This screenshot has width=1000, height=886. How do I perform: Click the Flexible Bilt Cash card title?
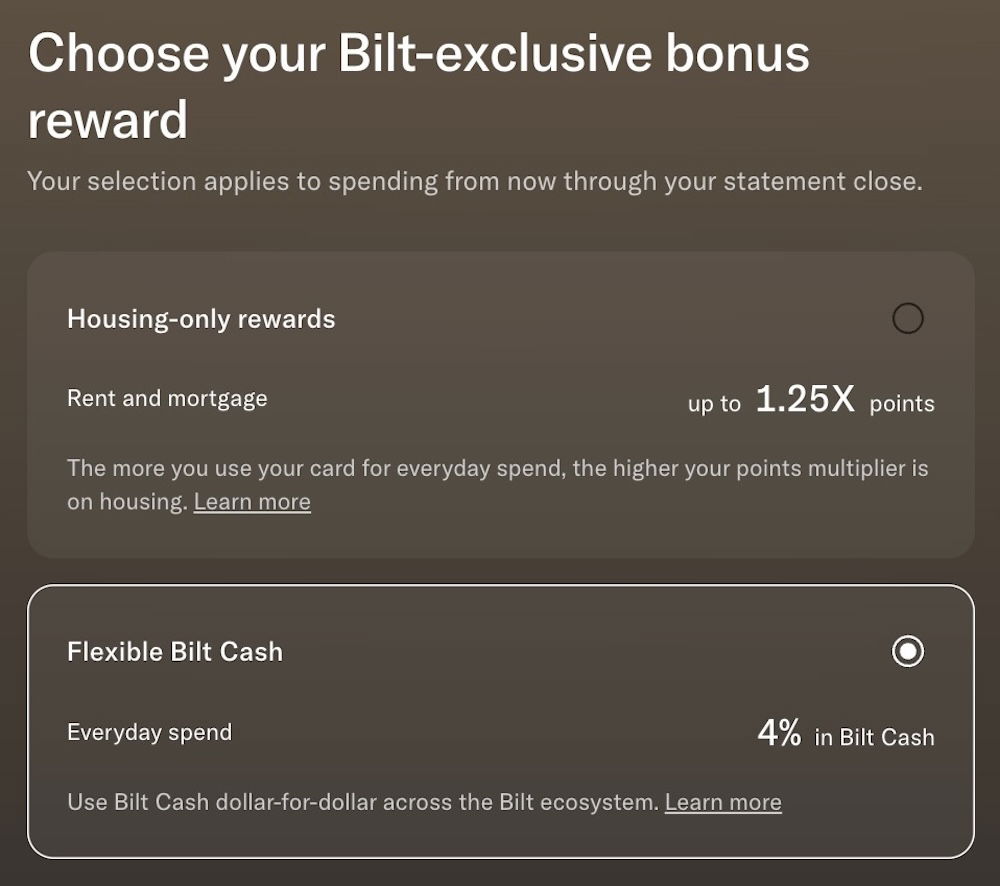point(175,652)
